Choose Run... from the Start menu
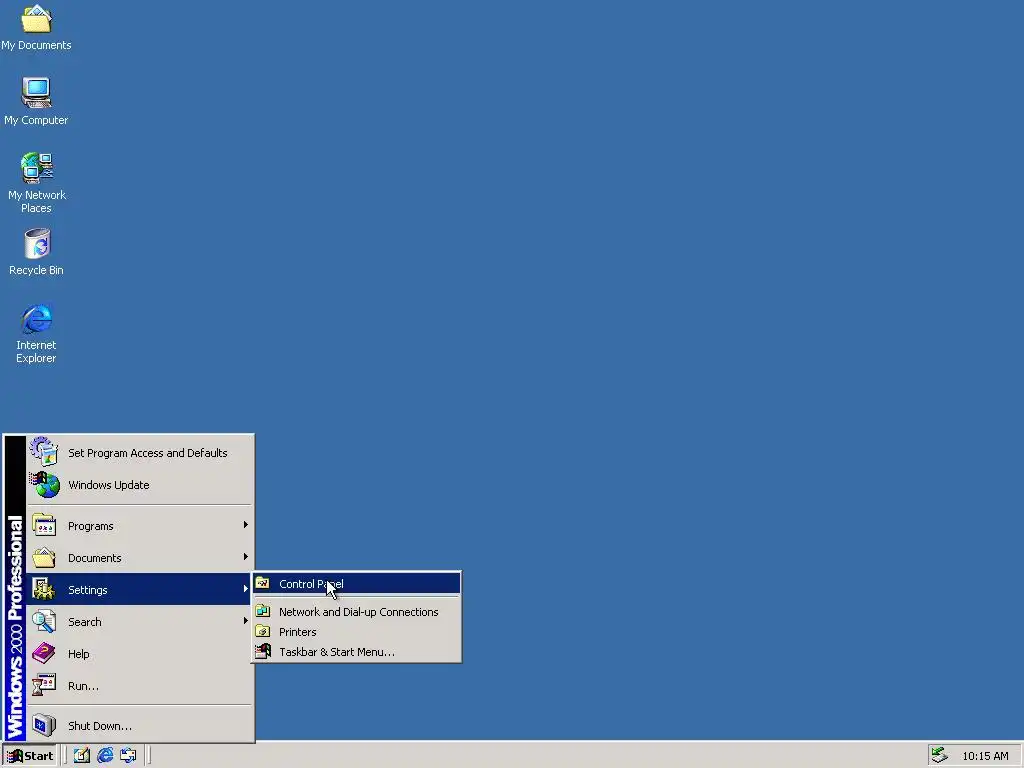 [x=140, y=686]
